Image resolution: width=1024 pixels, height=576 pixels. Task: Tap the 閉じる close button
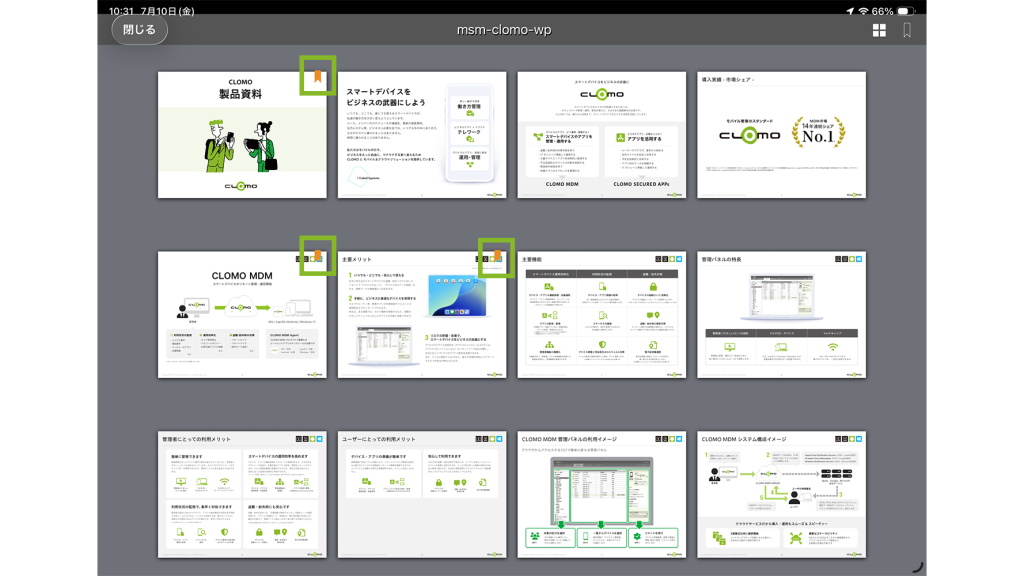(139, 30)
